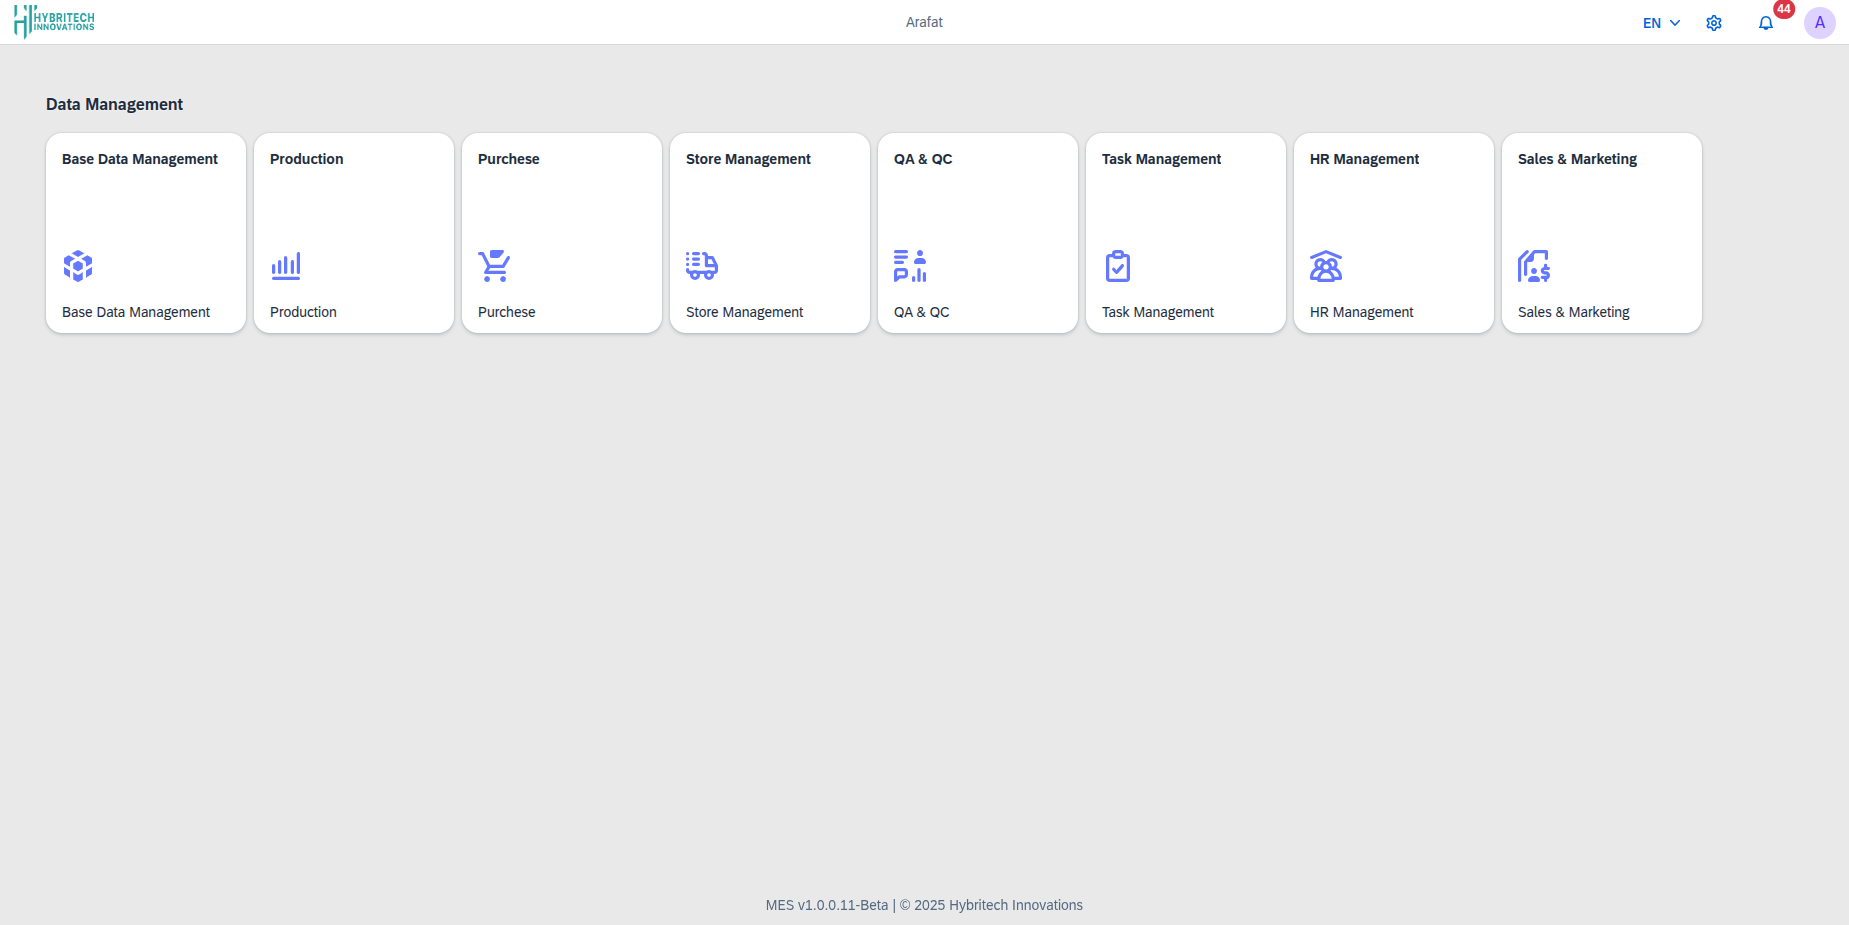Click the Store Management truck icon
The image size is (1849, 925).
tap(702, 266)
